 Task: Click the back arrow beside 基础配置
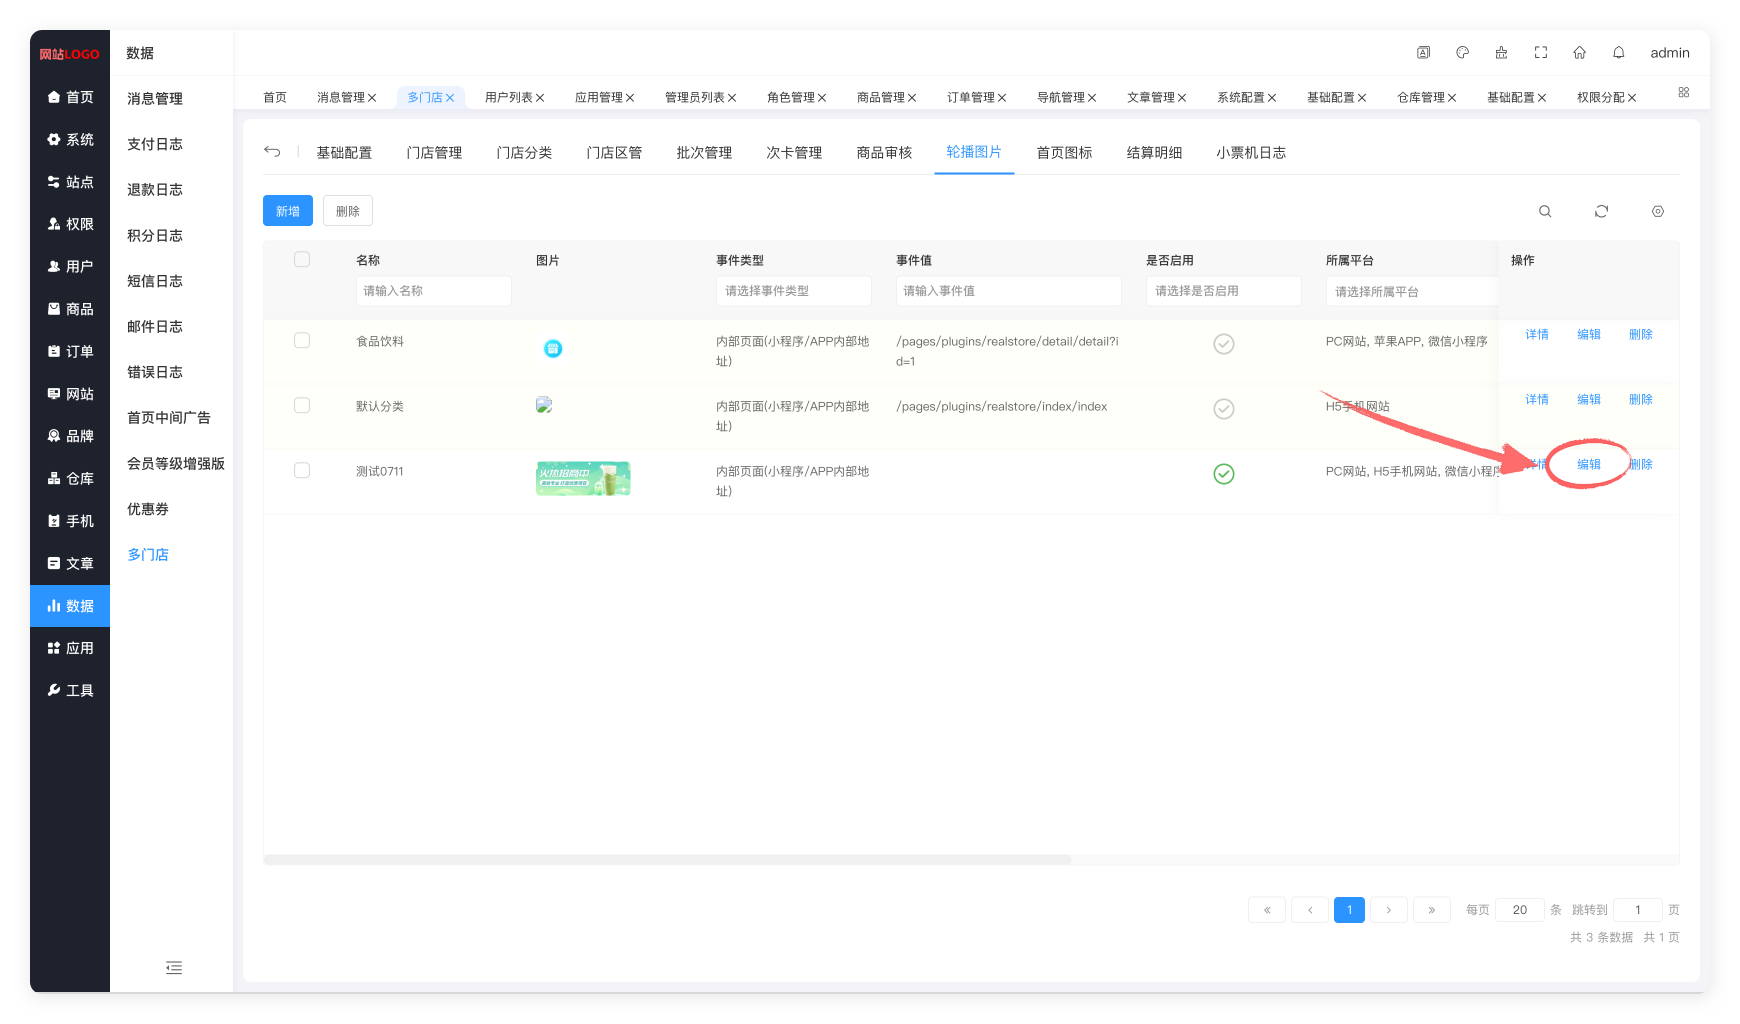(272, 152)
